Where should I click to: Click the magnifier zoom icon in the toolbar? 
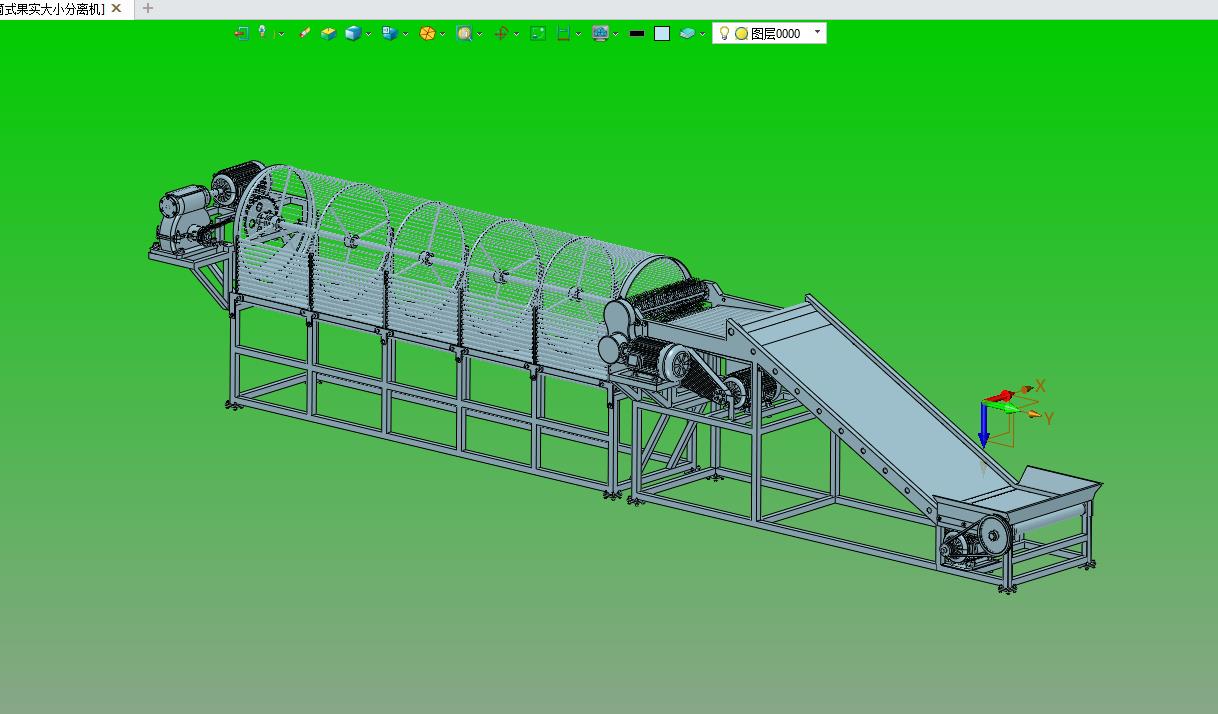(464, 33)
